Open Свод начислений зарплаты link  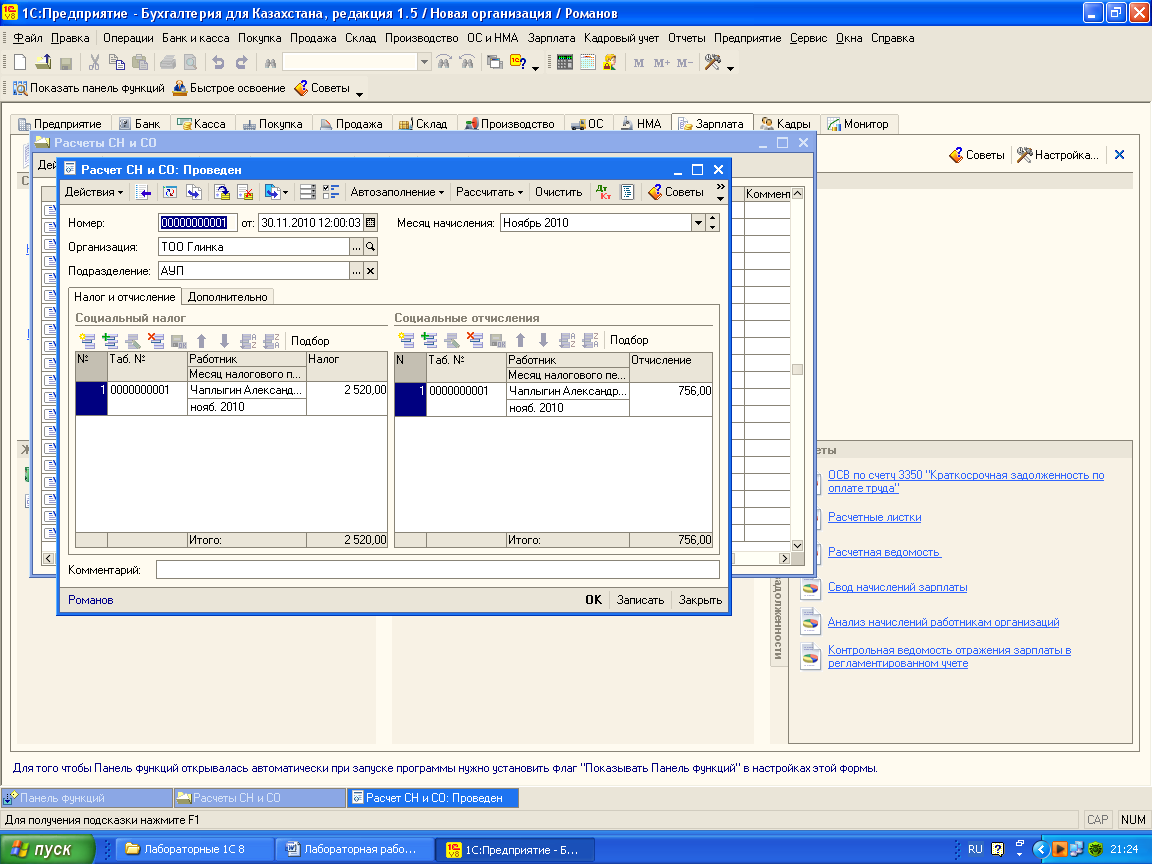[x=897, y=587]
